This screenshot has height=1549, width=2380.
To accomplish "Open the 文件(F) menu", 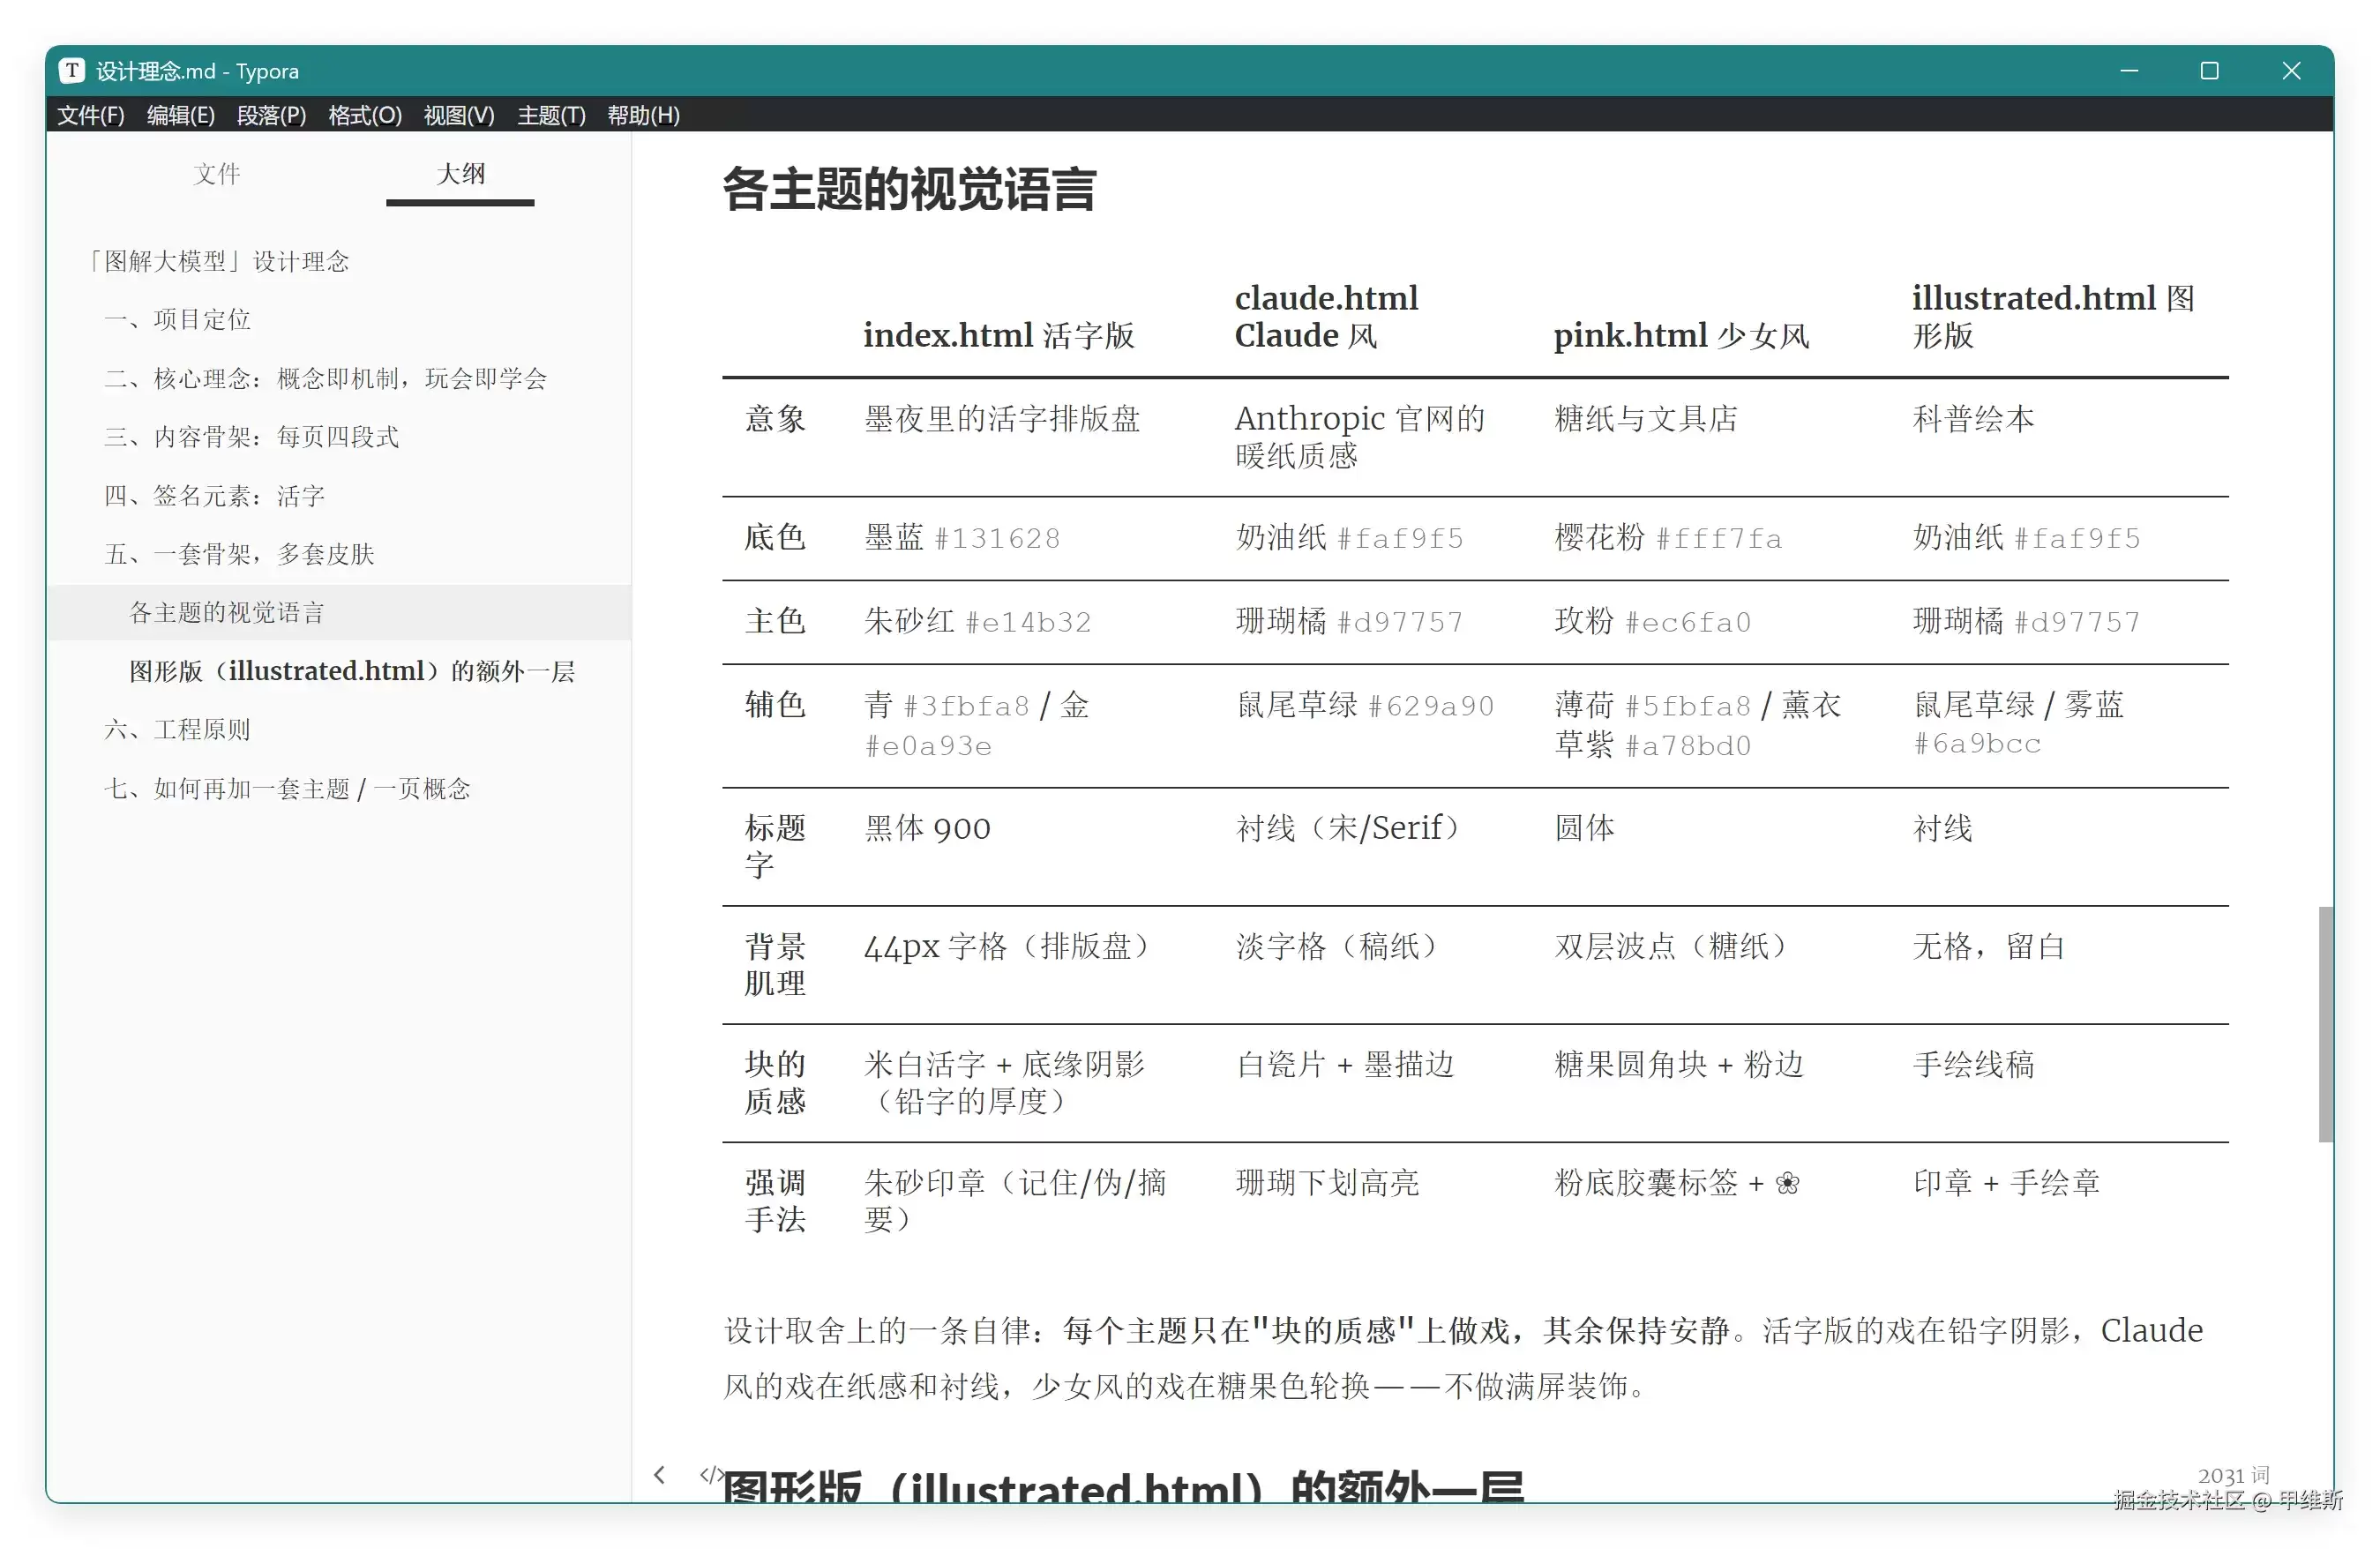I will [x=91, y=115].
